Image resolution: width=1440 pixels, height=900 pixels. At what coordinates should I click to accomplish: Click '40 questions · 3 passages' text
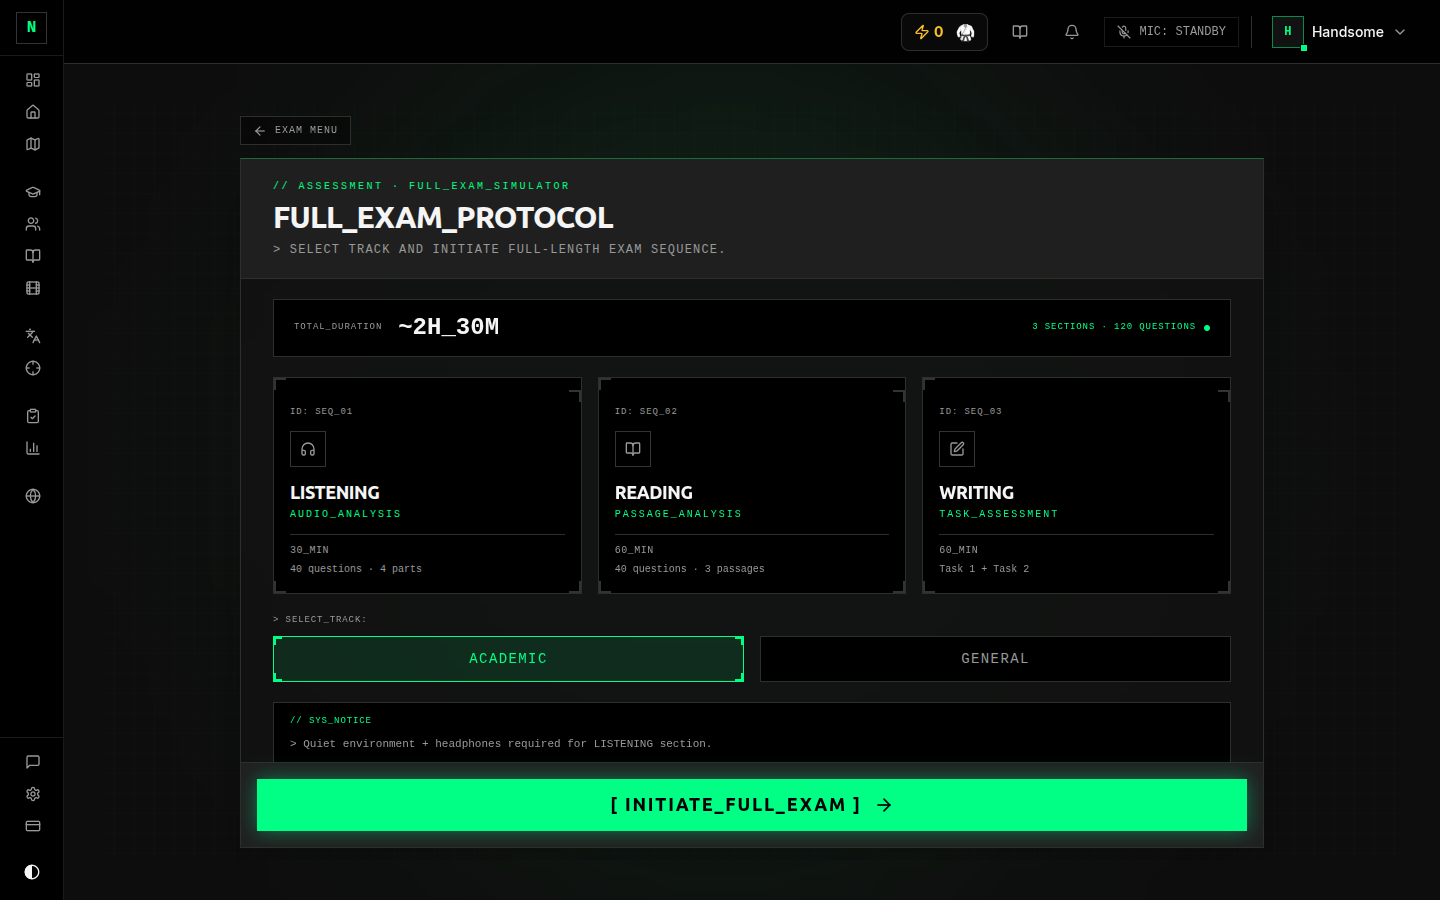pos(690,569)
